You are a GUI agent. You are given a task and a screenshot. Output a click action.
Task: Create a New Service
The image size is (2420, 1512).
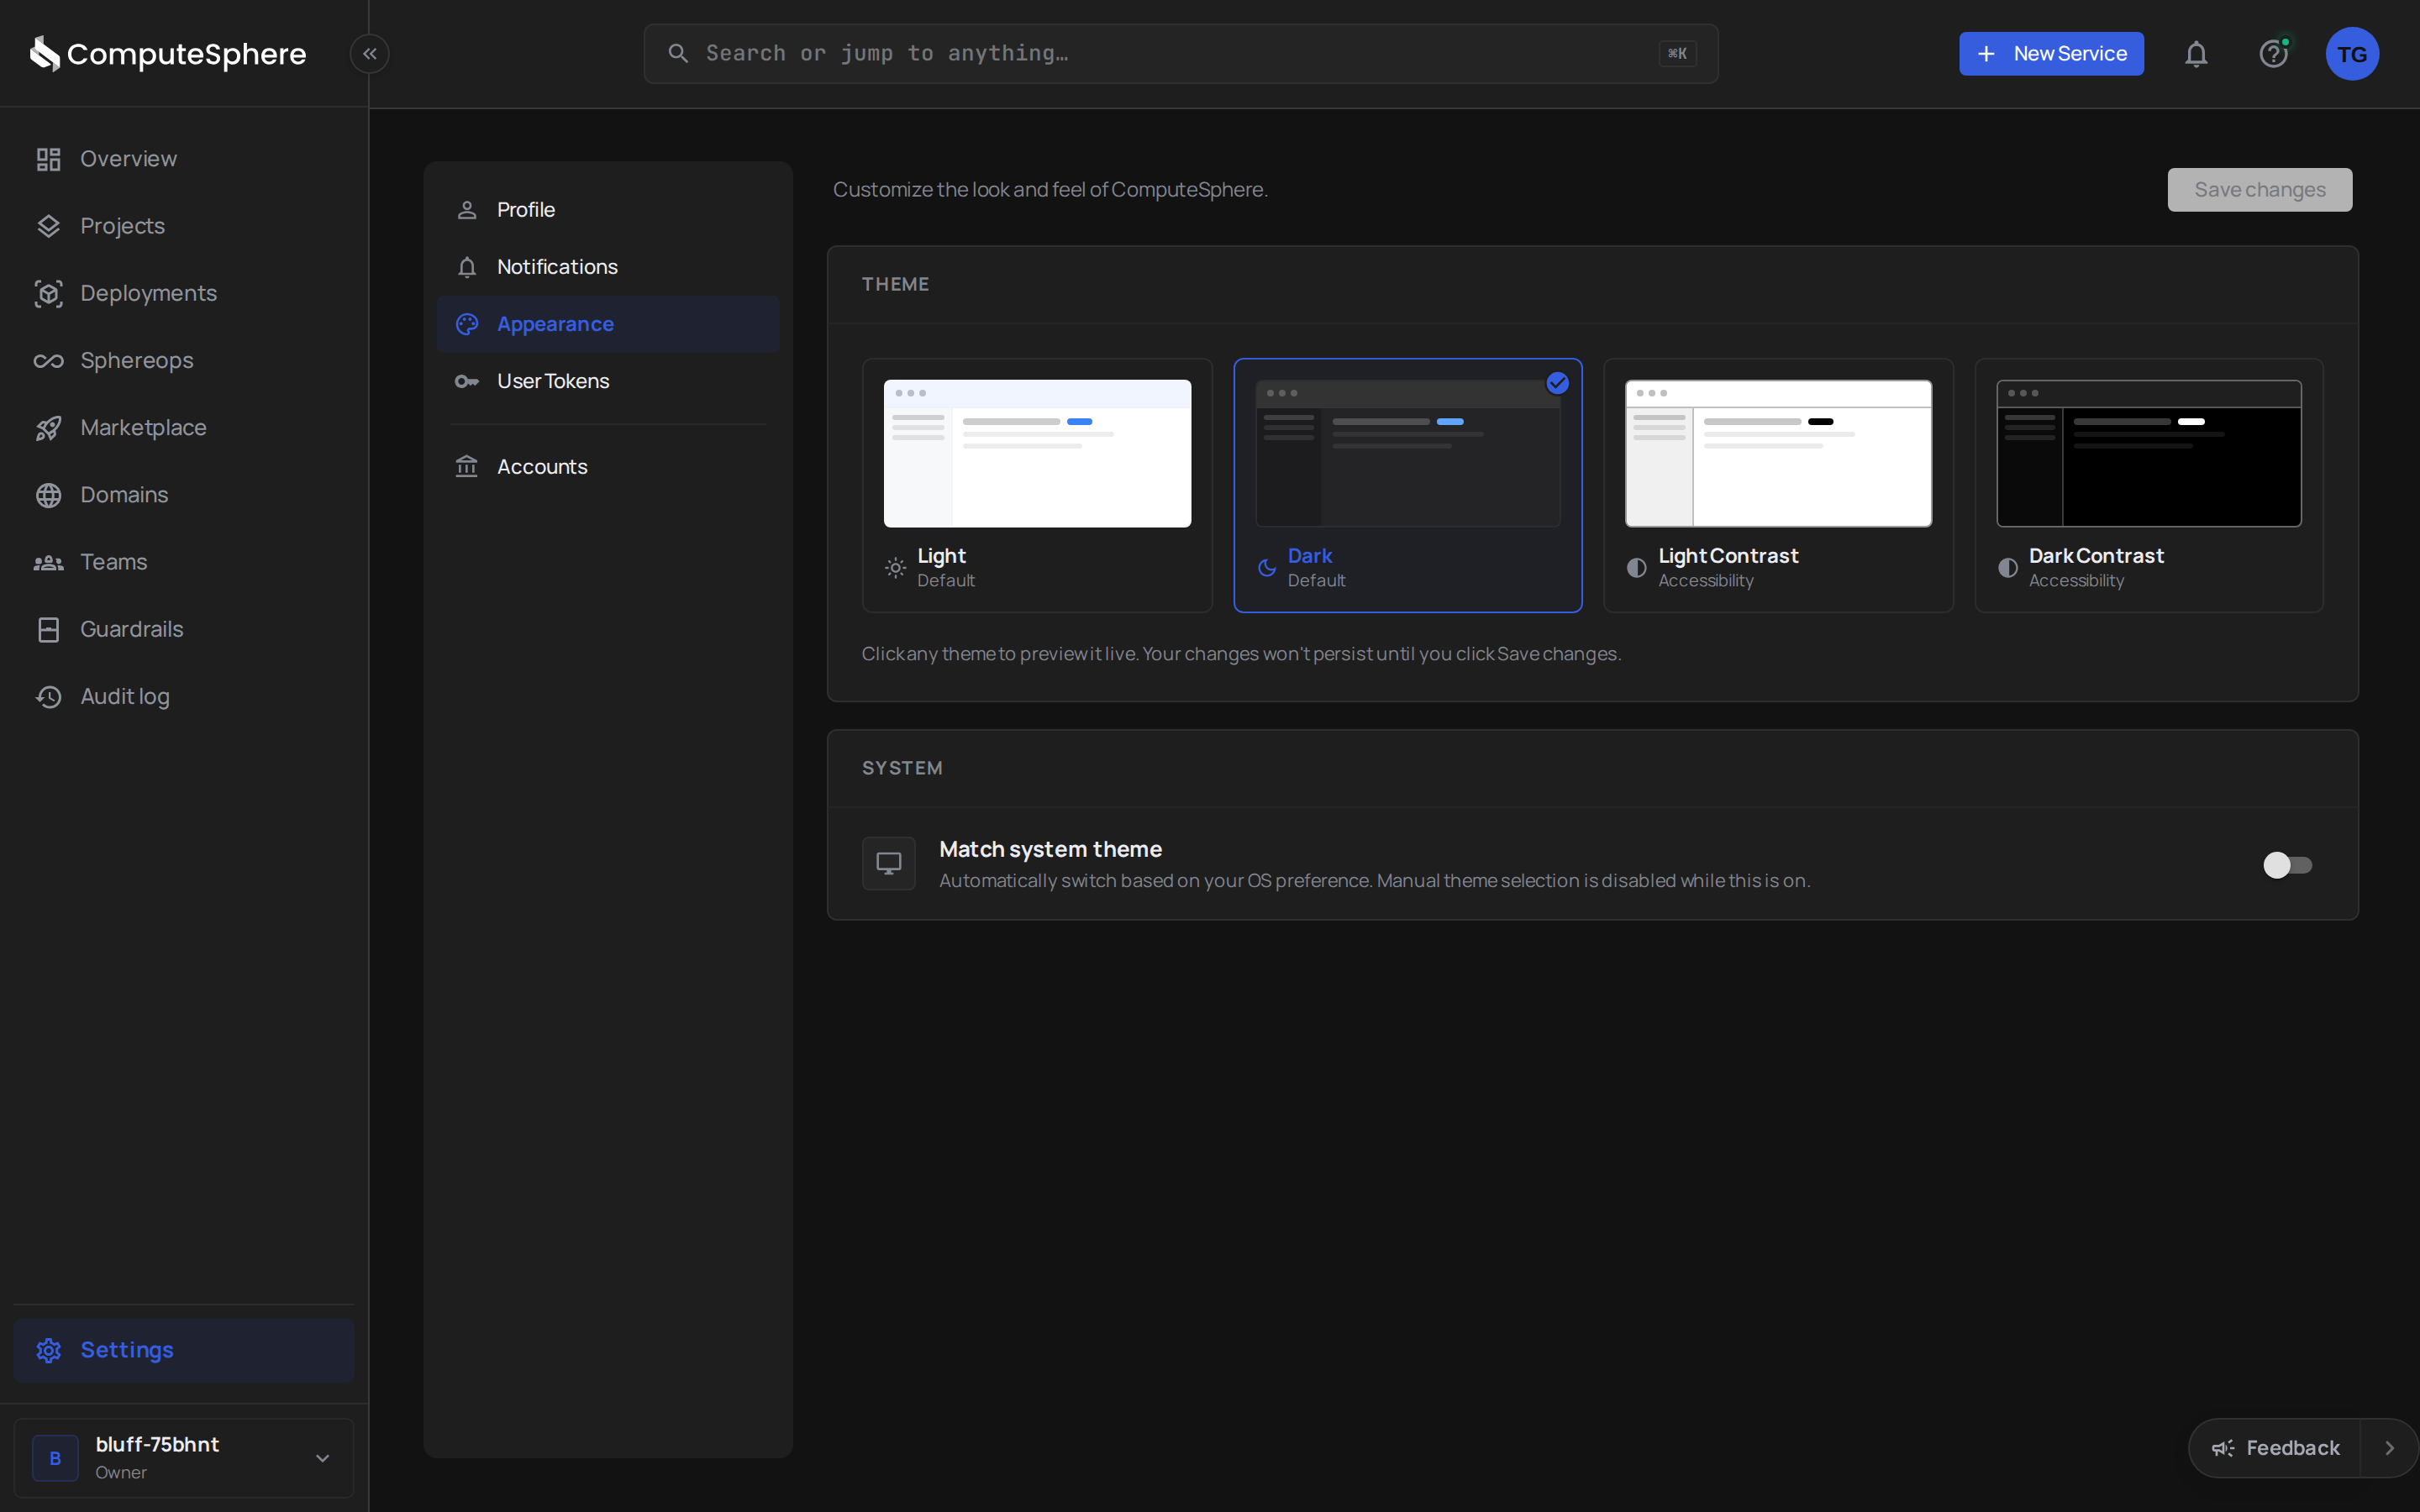pos(2051,54)
